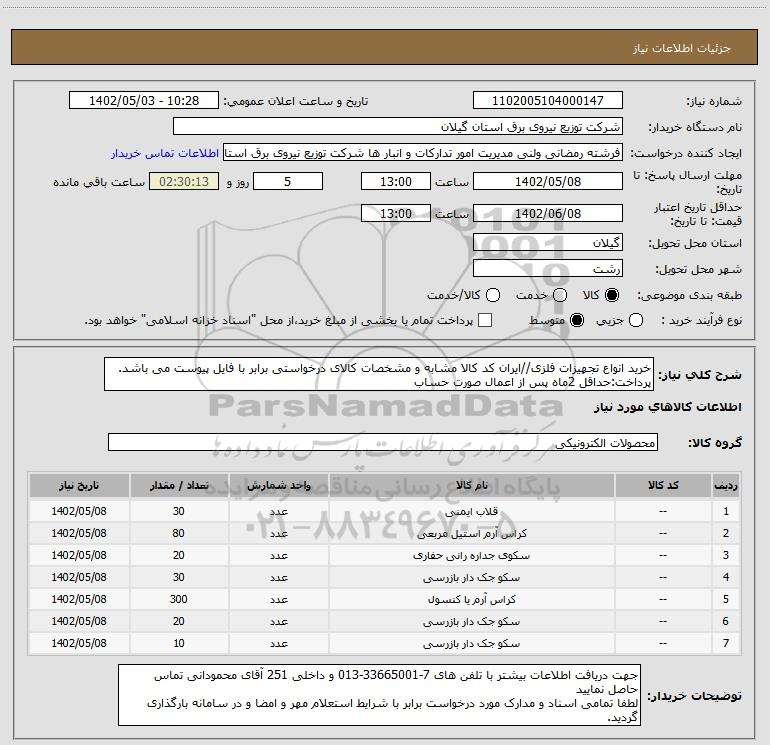Screen dimensions: 770x745
Task: Click the delivery city field رشت
Action: tap(548, 269)
